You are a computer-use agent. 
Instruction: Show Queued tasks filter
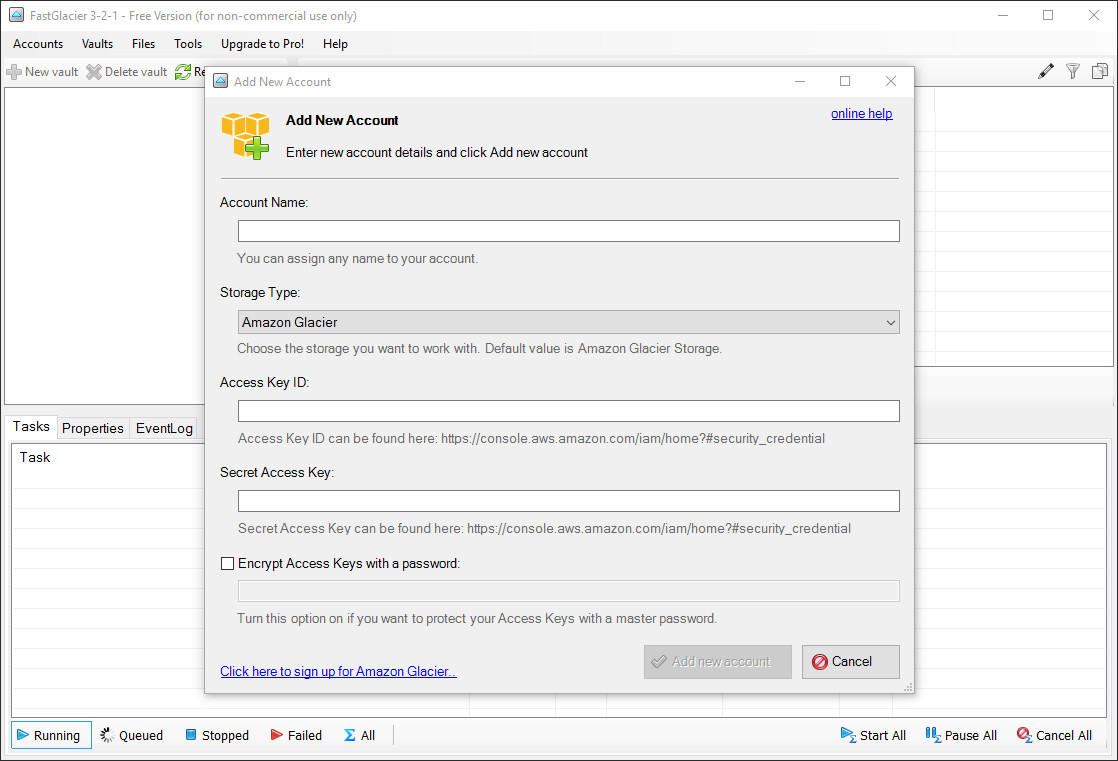tap(132, 735)
